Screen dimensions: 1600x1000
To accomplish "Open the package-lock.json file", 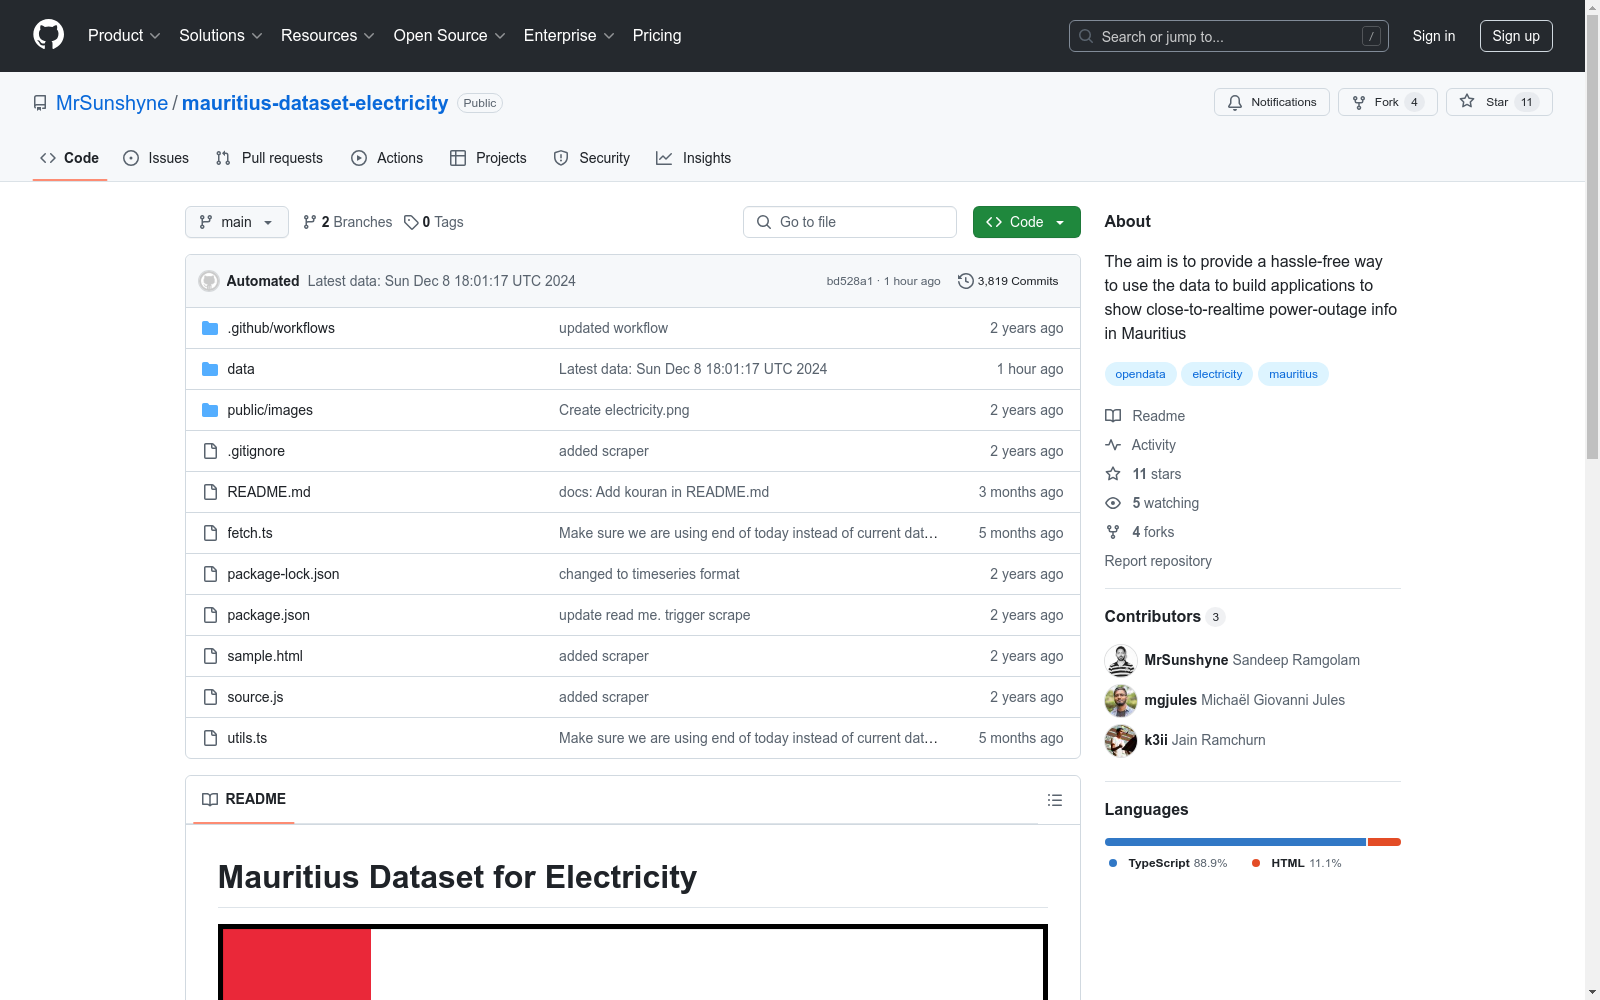I will [x=283, y=574].
